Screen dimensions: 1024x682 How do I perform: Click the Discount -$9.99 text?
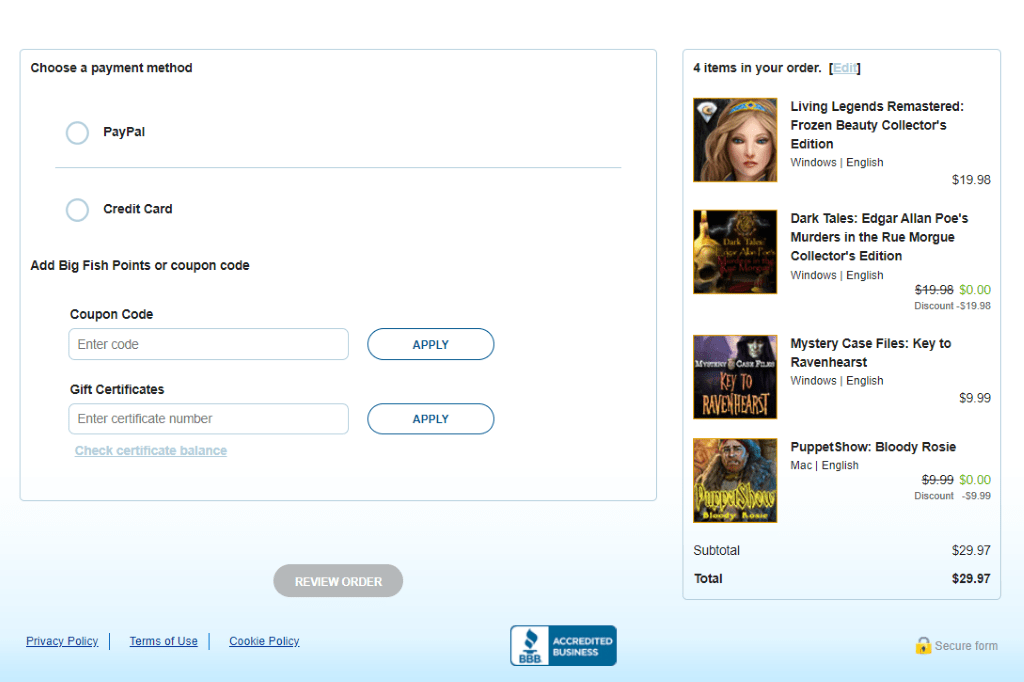(952, 496)
